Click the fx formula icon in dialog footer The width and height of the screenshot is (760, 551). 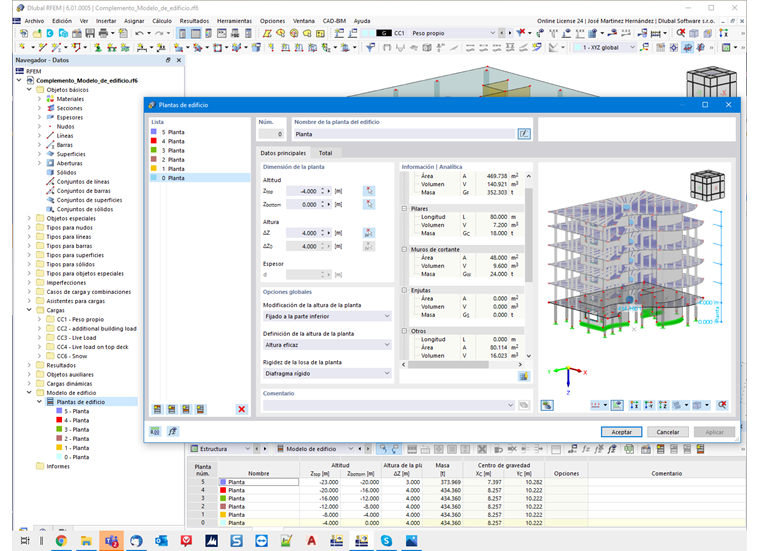[172, 431]
